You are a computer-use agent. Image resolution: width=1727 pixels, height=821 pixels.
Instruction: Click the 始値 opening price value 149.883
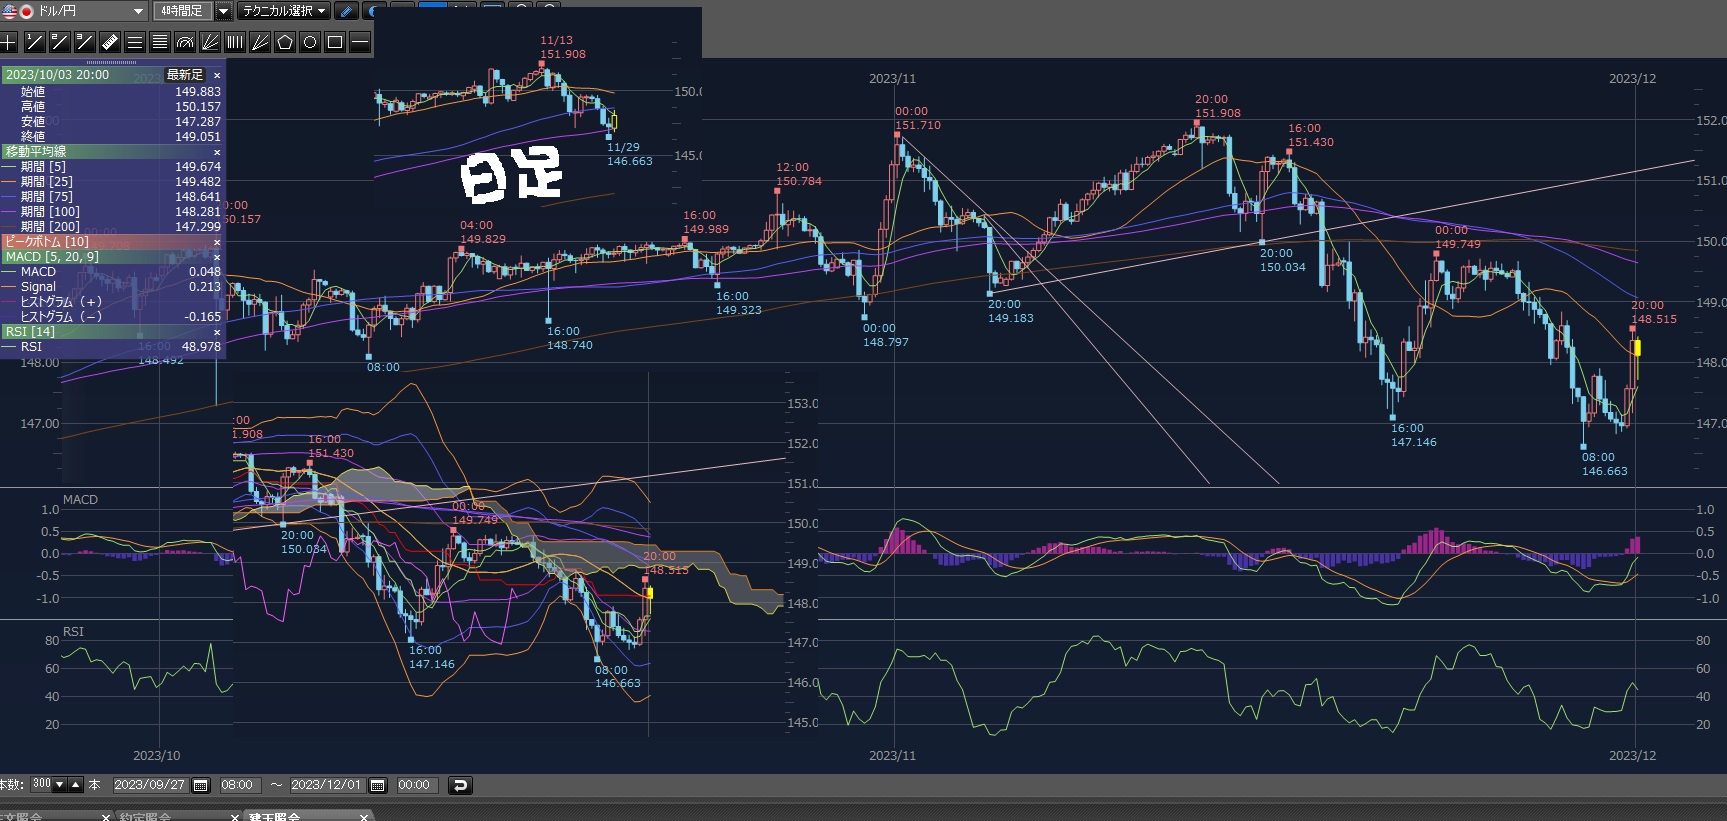[x=198, y=92]
